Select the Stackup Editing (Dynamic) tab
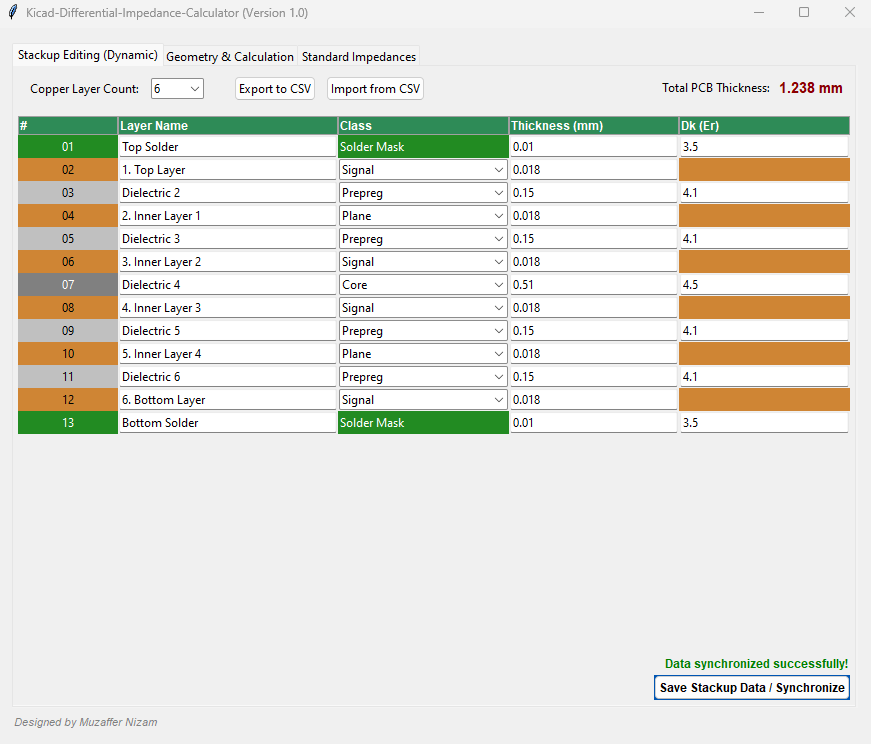The image size is (871, 744). tap(88, 55)
